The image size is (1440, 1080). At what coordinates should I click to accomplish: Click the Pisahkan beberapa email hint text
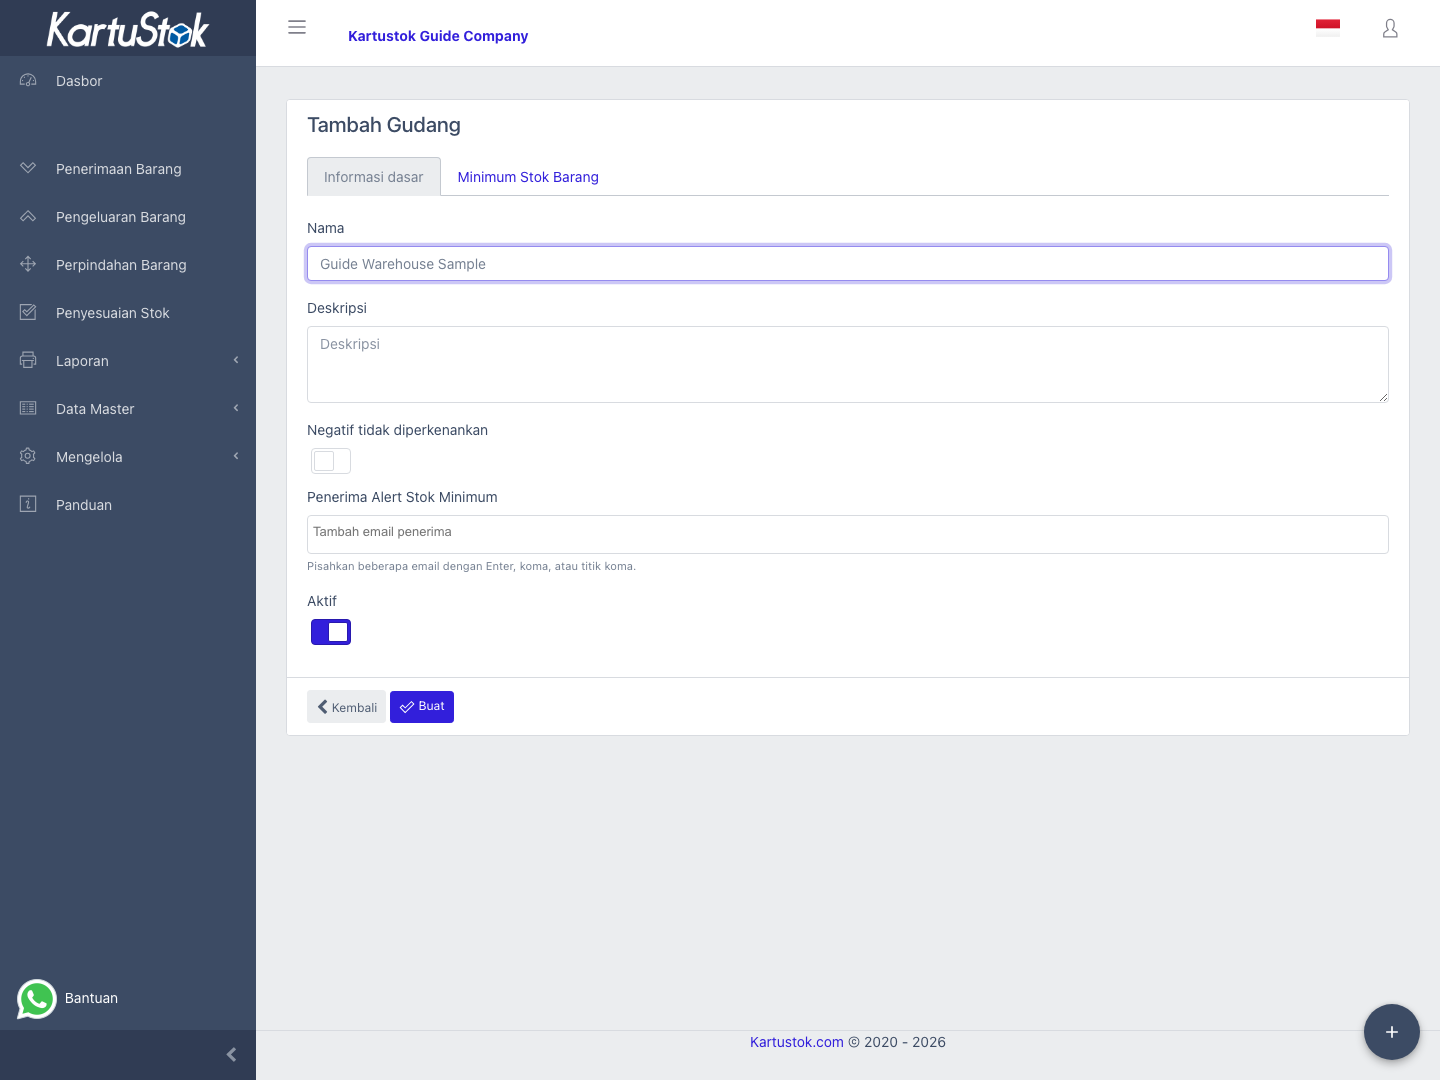pyautogui.click(x=471, y=566)
